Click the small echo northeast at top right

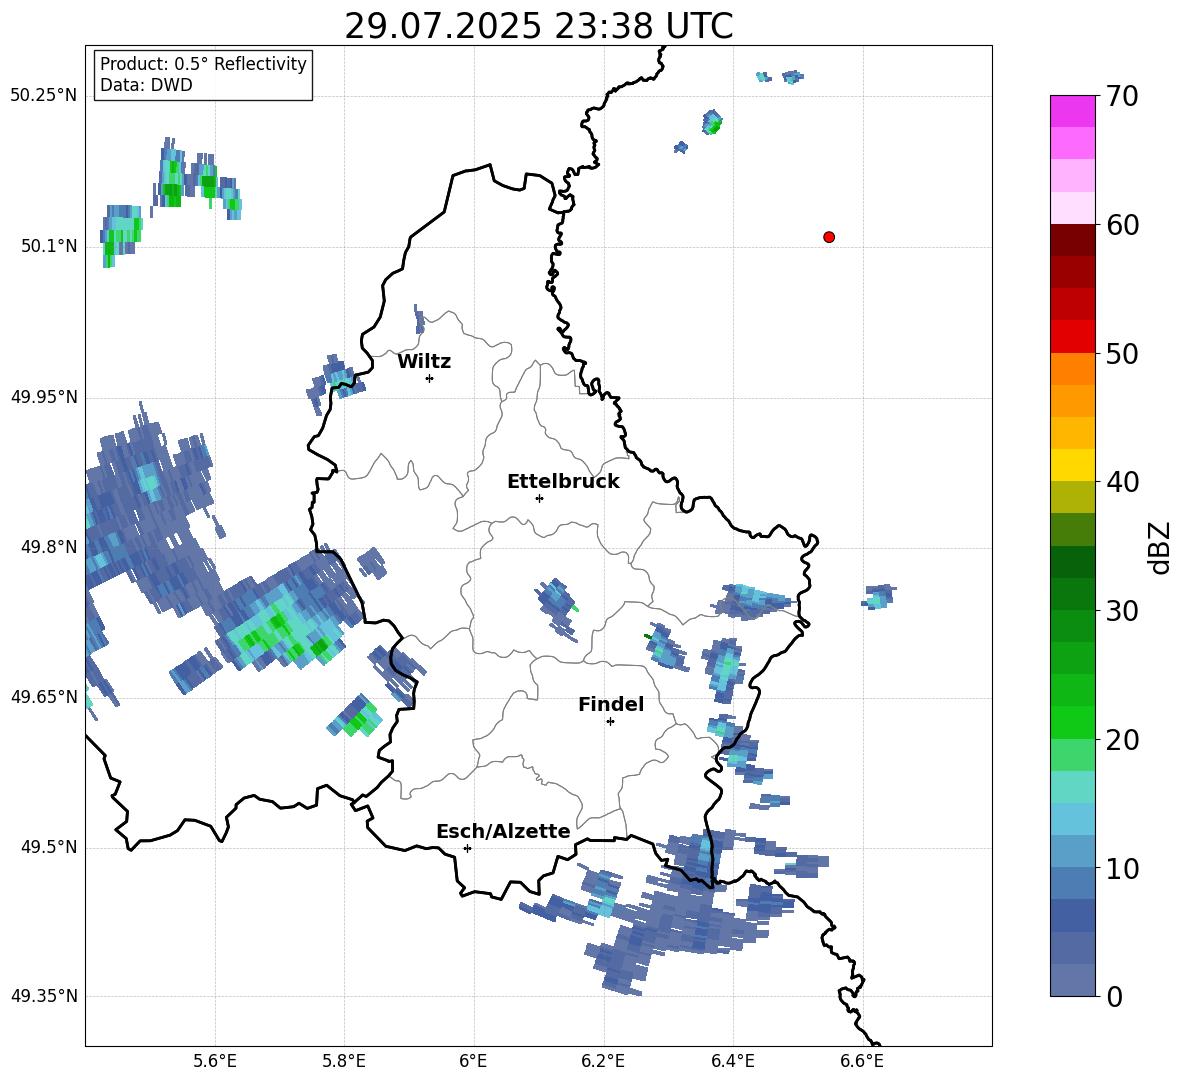click(792, 76)
